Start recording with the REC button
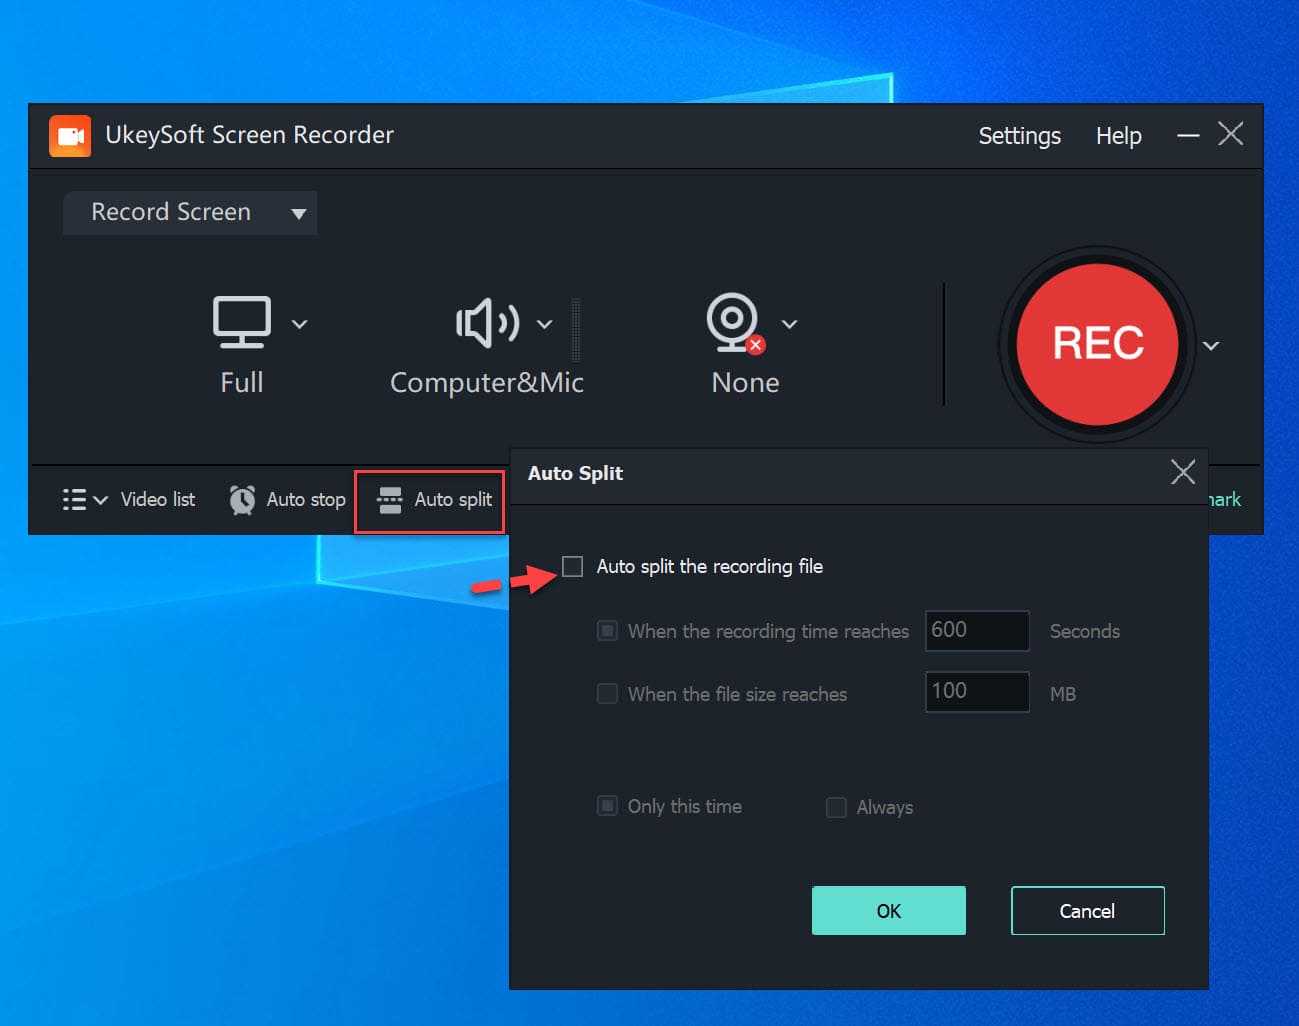Viewport: 1299px width, 1026px height. [1097, 344]
